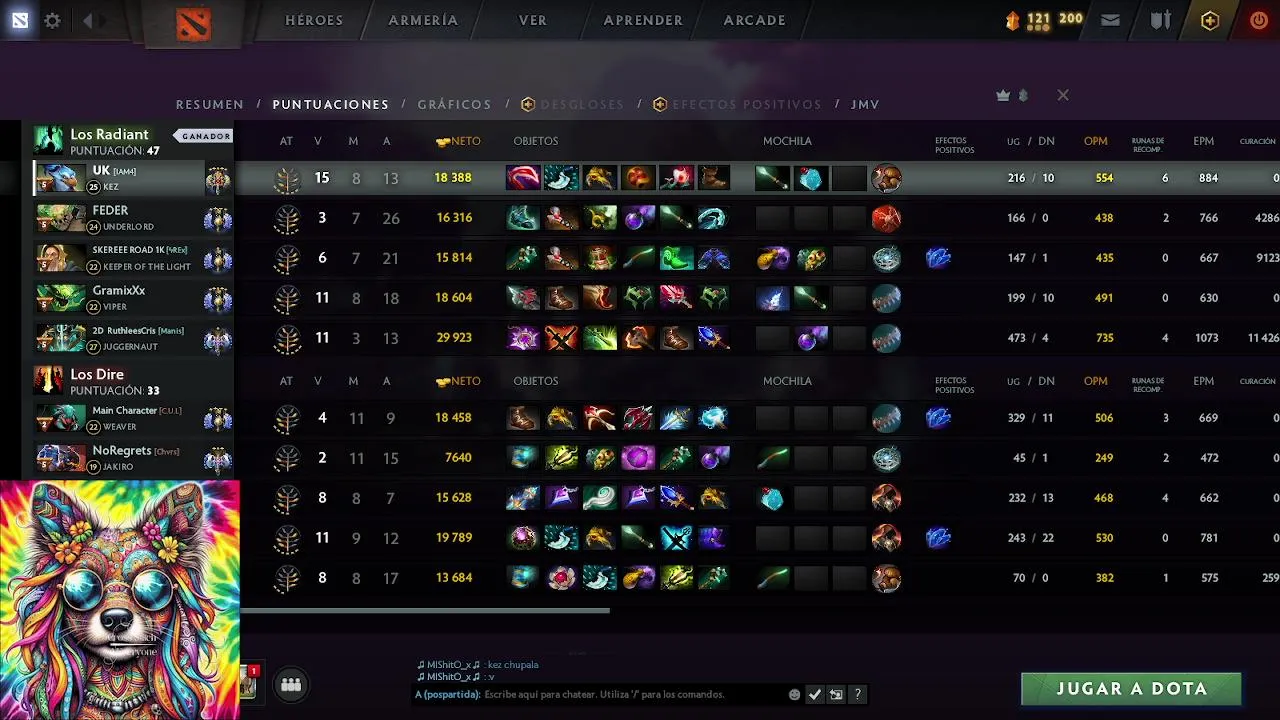Click the Jugar a Dota button
The width and height of the screenshot is (1280, 720).
click(1131, 689)
